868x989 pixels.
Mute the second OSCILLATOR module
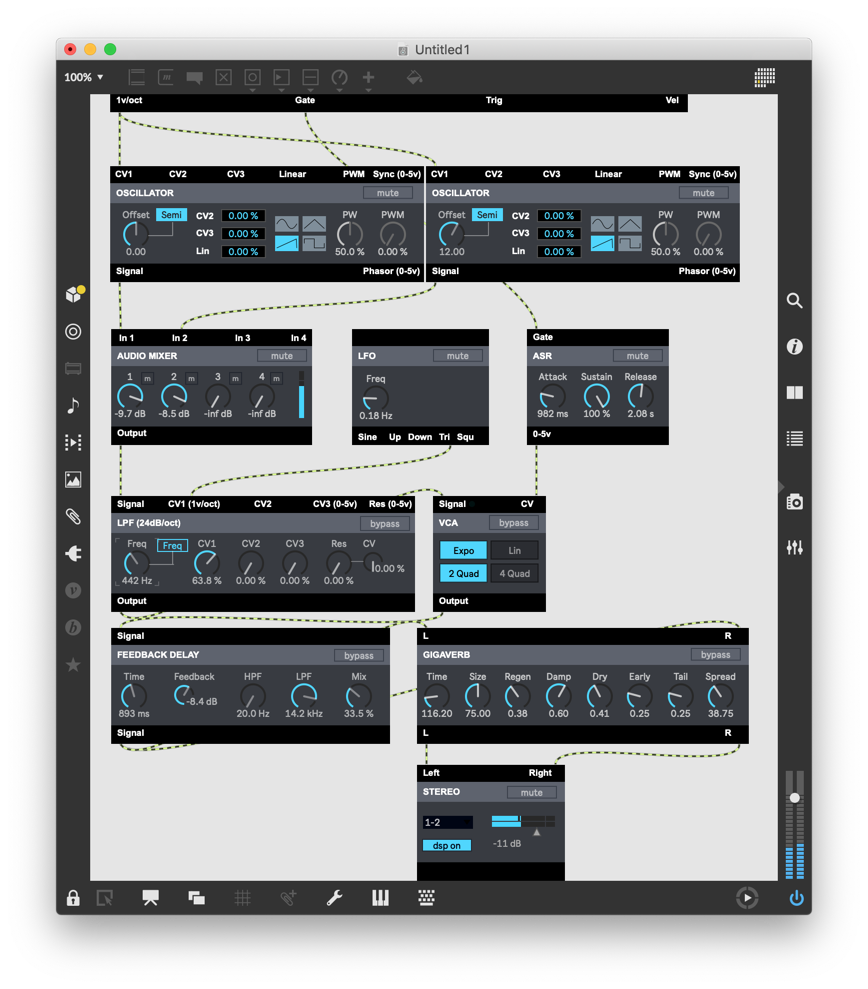[703, 193]
